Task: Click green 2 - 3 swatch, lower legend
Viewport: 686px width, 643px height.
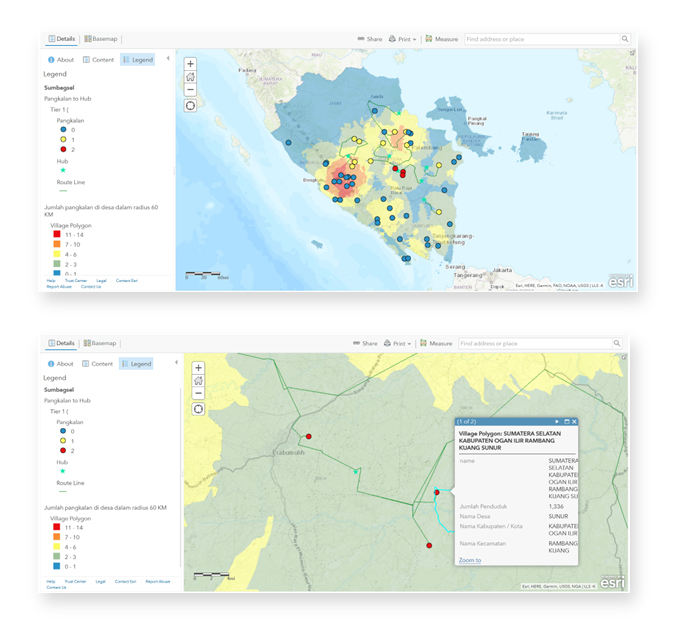Action: coord(56,556)
